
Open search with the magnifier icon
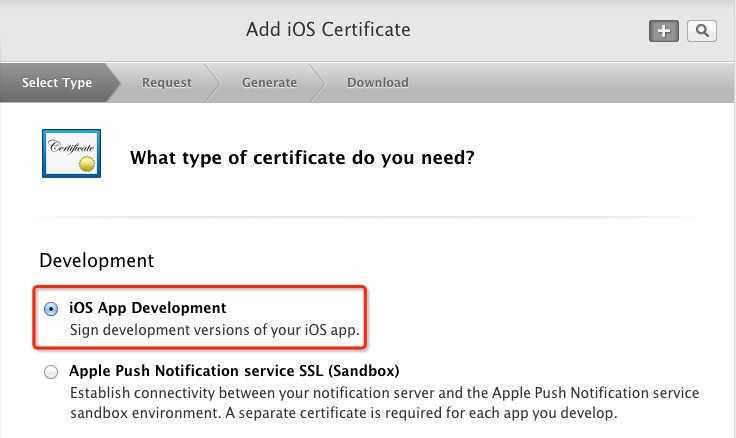[x=702, y=31]
